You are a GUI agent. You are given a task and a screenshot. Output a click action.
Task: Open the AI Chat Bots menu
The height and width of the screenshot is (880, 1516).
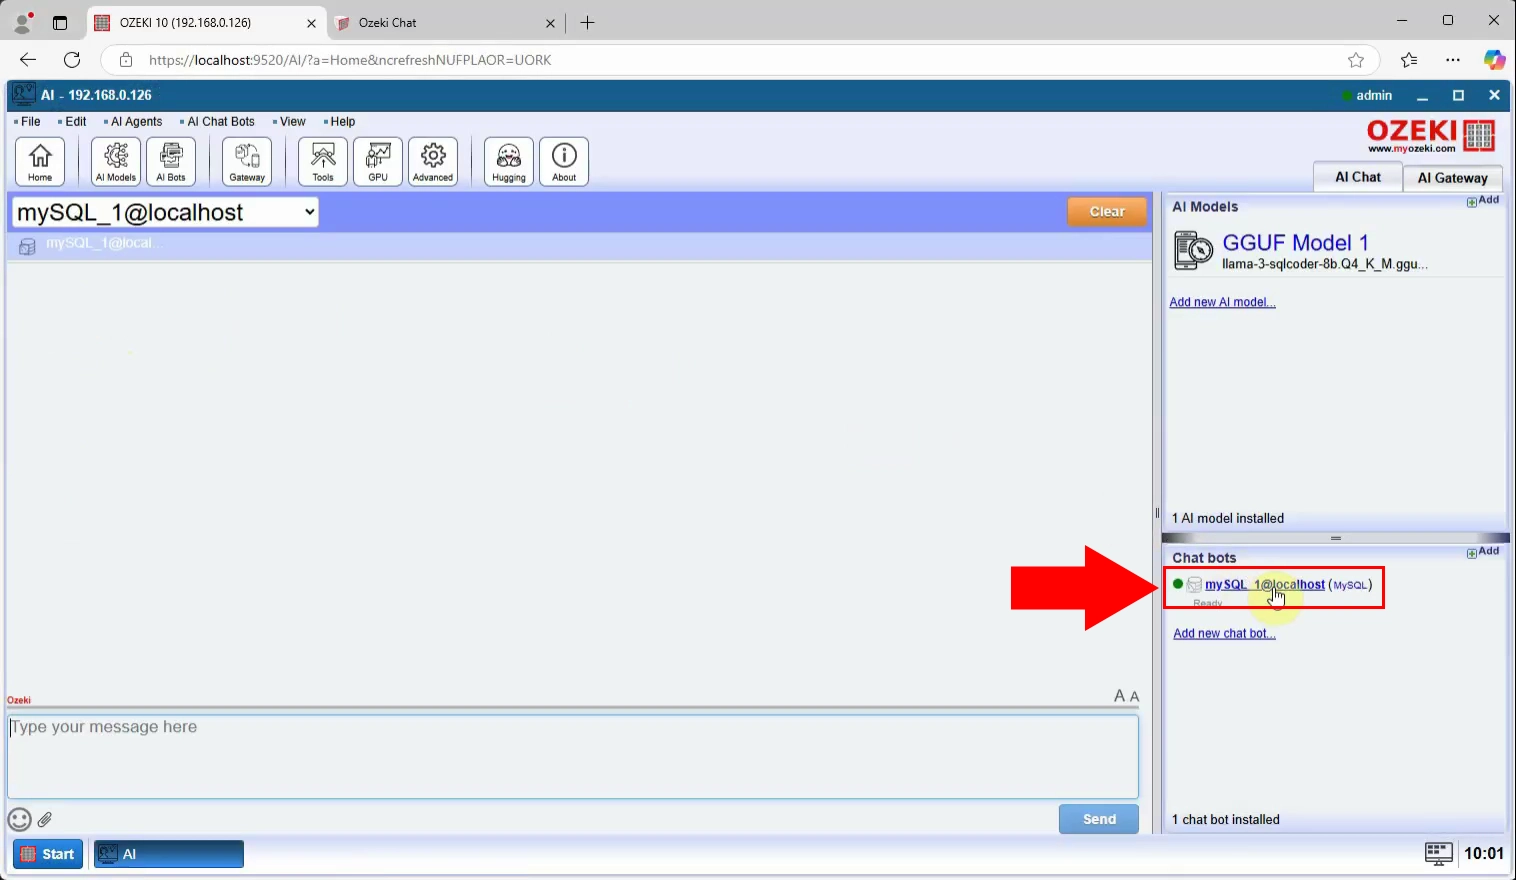(217, 122)
